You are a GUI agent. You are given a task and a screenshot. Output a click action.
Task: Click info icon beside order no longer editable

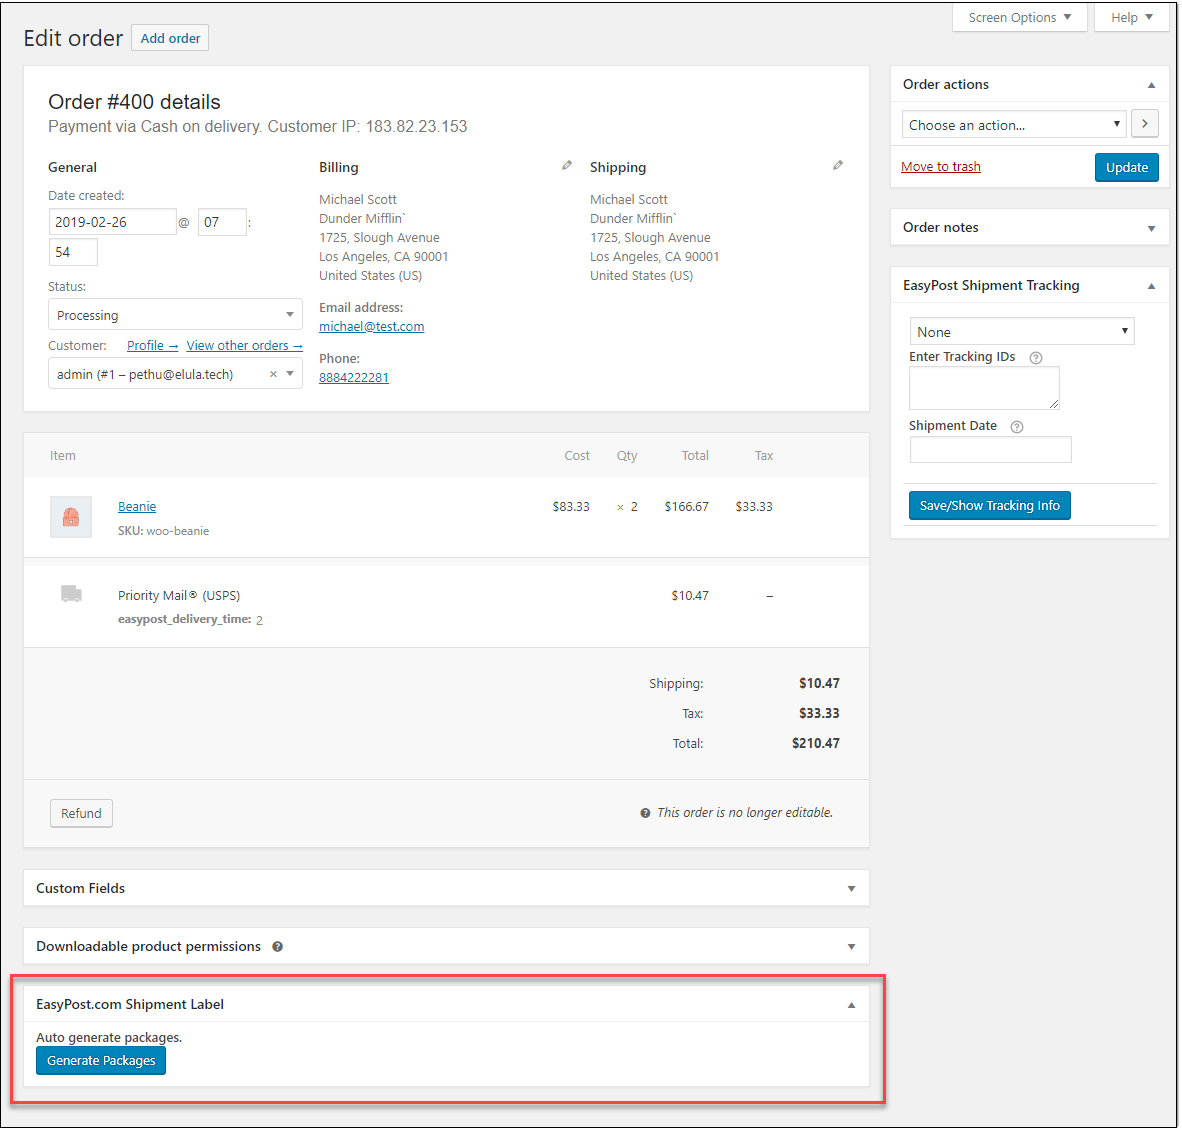pyautogui.click(x=645, y=814)
